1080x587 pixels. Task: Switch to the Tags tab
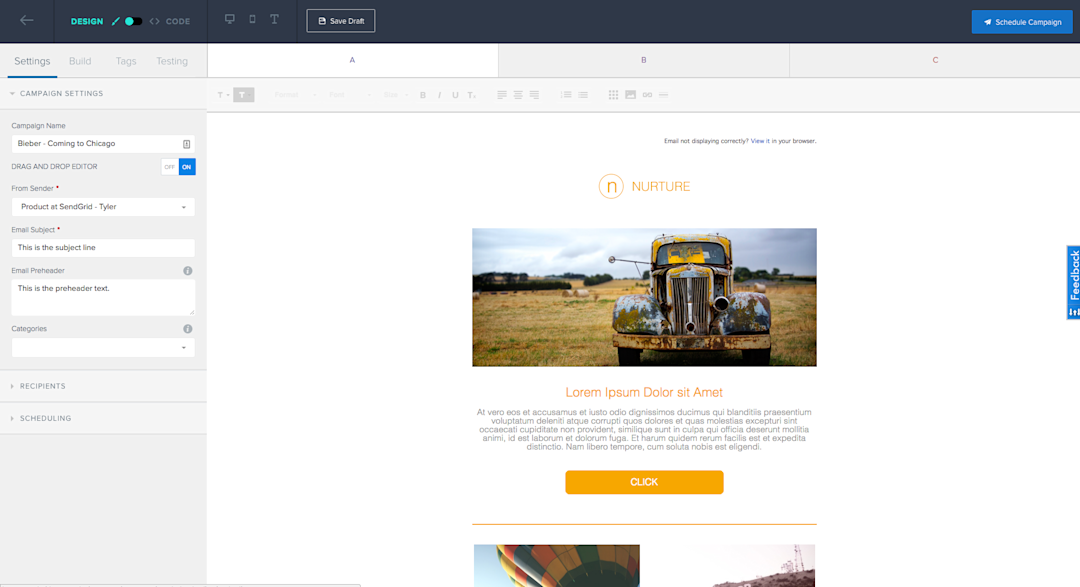(x=126, y=61)
